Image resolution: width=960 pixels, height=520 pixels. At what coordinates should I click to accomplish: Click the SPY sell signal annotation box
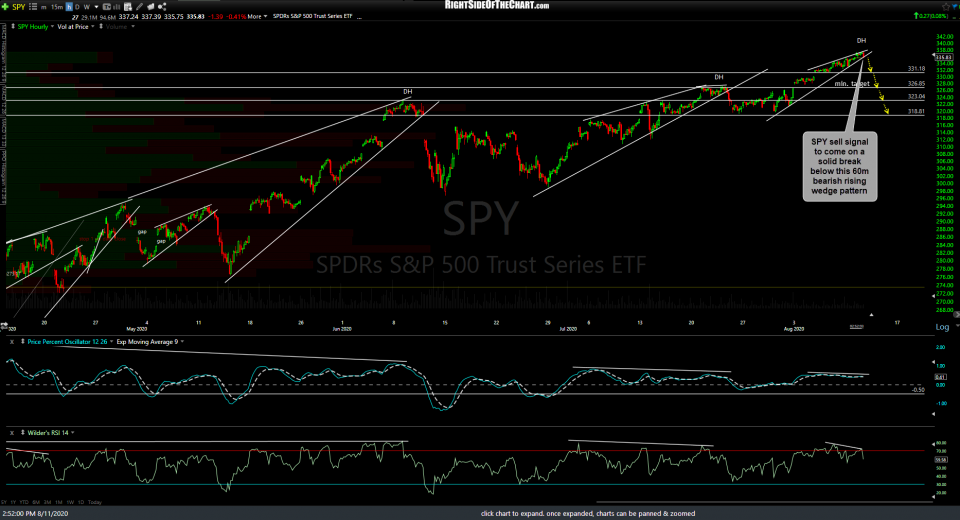(839, 166)
